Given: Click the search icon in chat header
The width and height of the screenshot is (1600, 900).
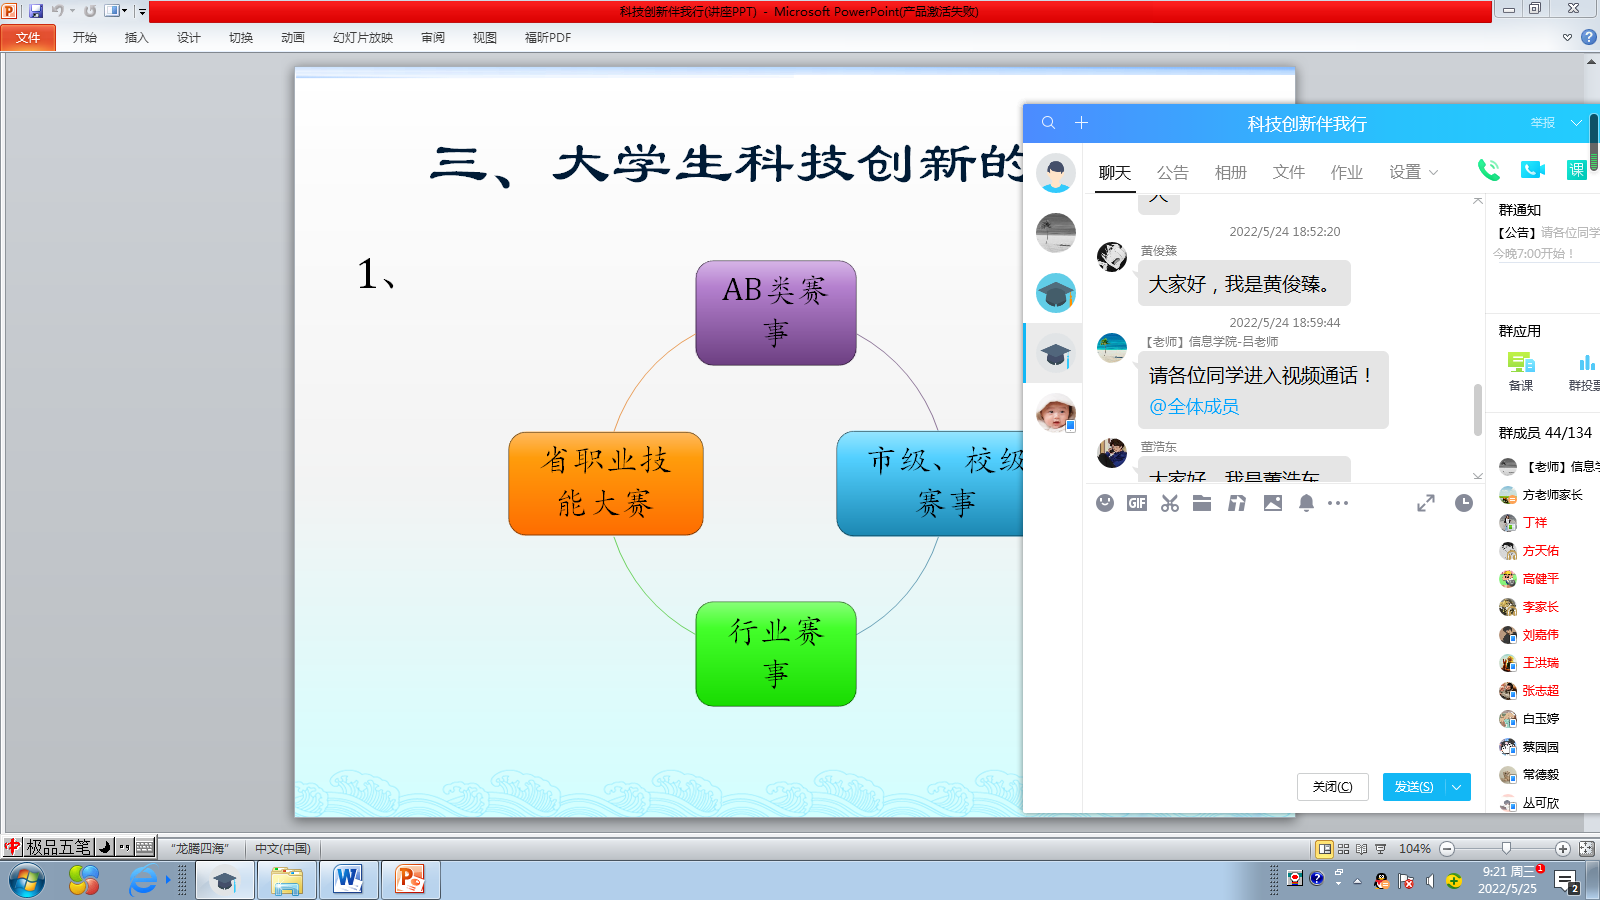Looking at the screenshot, I should pyautogui.click(x=1048, y=123).
